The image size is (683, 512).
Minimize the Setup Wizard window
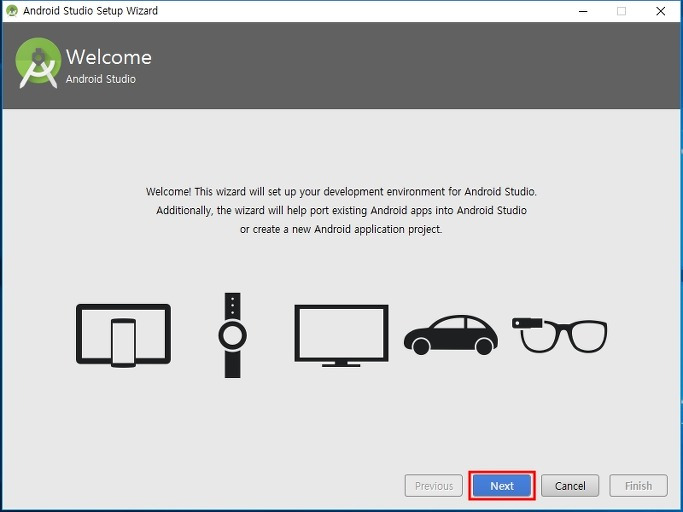(583, 11)
